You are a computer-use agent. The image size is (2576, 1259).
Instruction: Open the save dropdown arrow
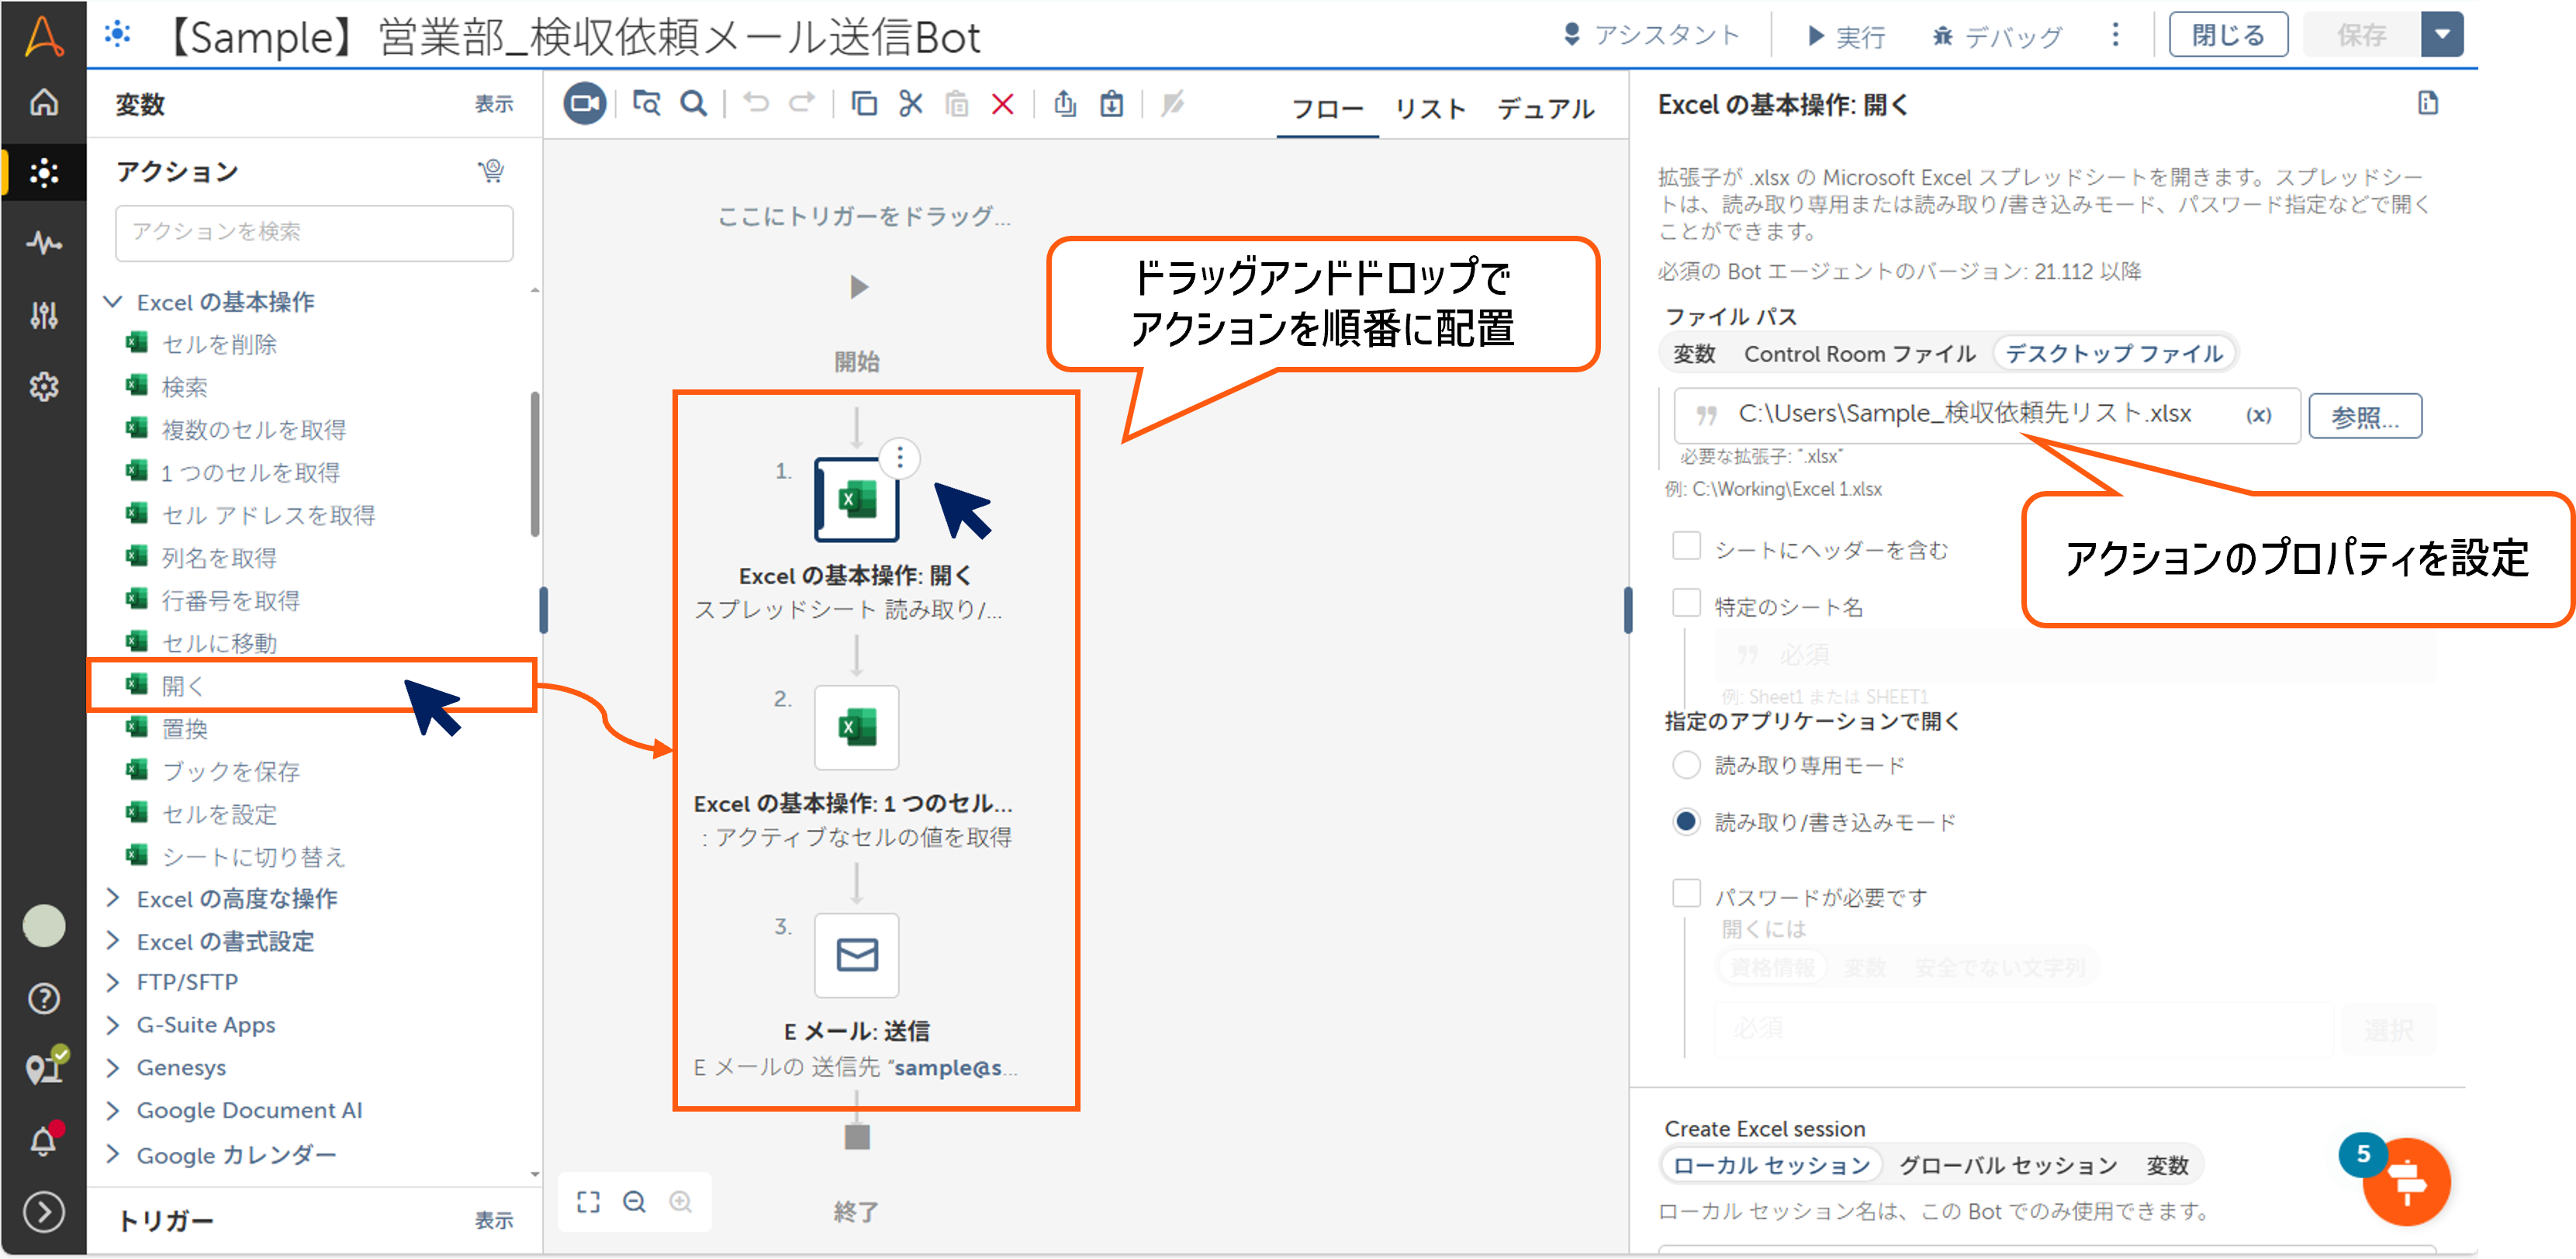point(2442,35)
